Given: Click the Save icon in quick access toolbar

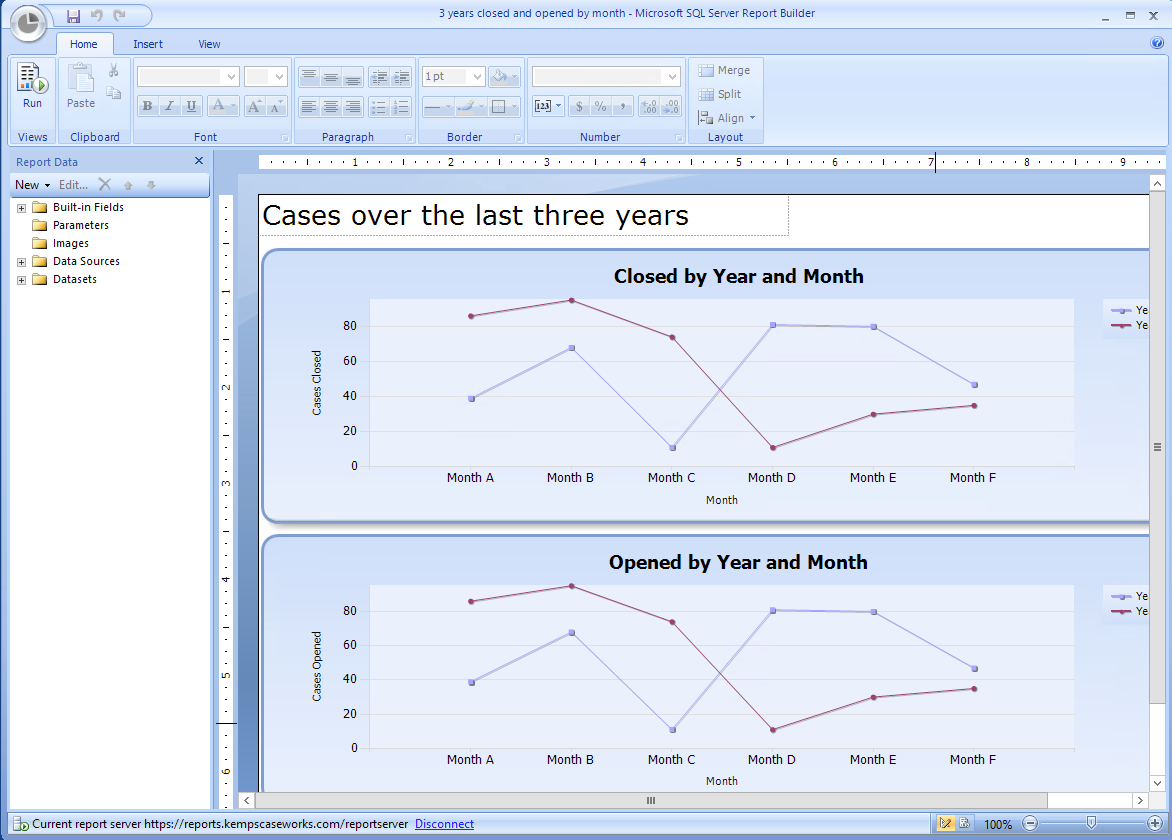Looking at the screenshot, I should pos(73,15).
